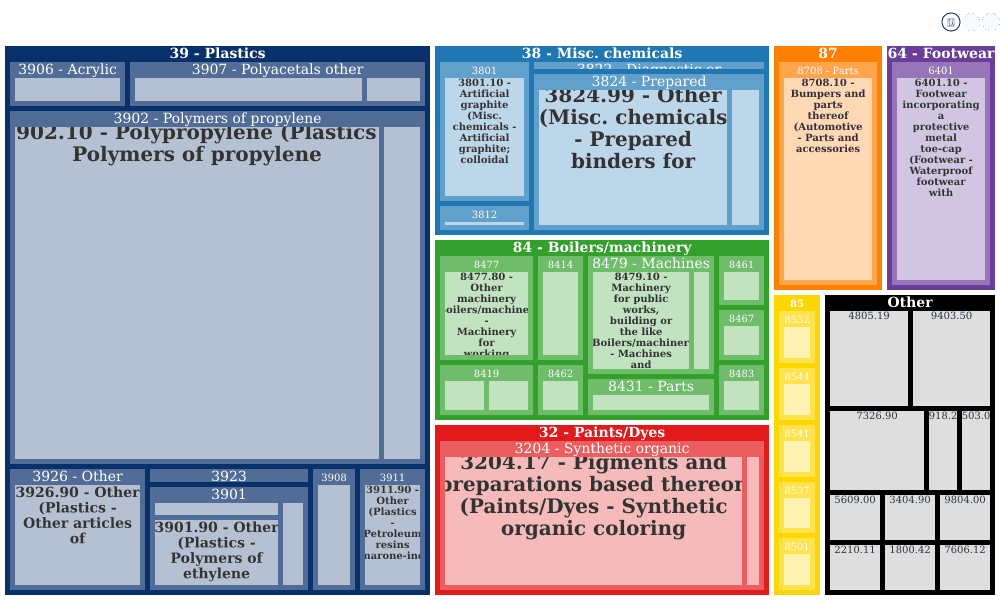The image size is (1000, 600).
Task: Open the 32 - Paints/Dyes category header
Action: (x=601, y=432)
